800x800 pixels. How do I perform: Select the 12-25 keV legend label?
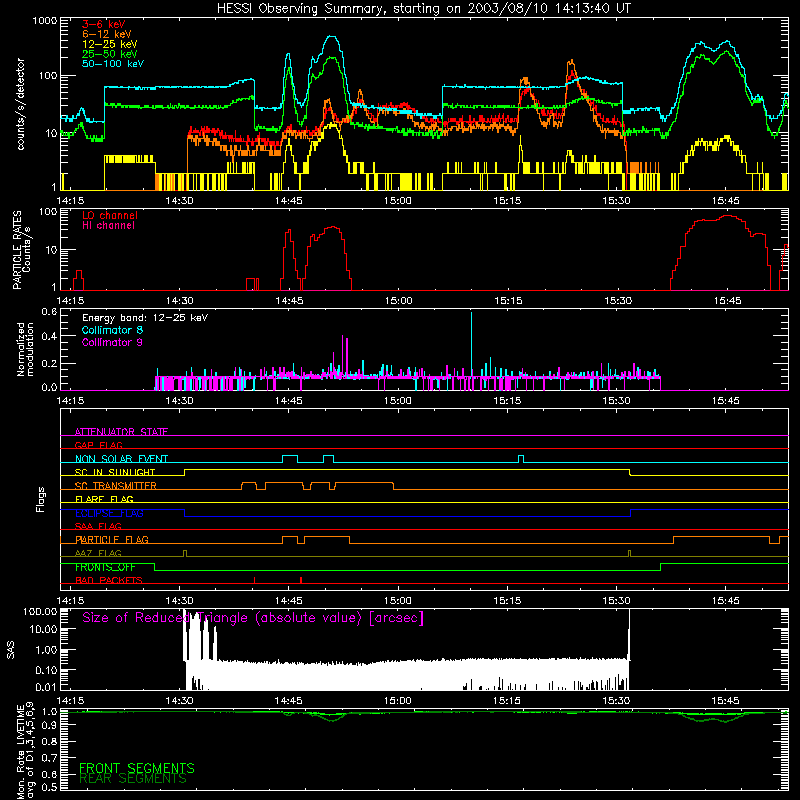pos(110,44)
